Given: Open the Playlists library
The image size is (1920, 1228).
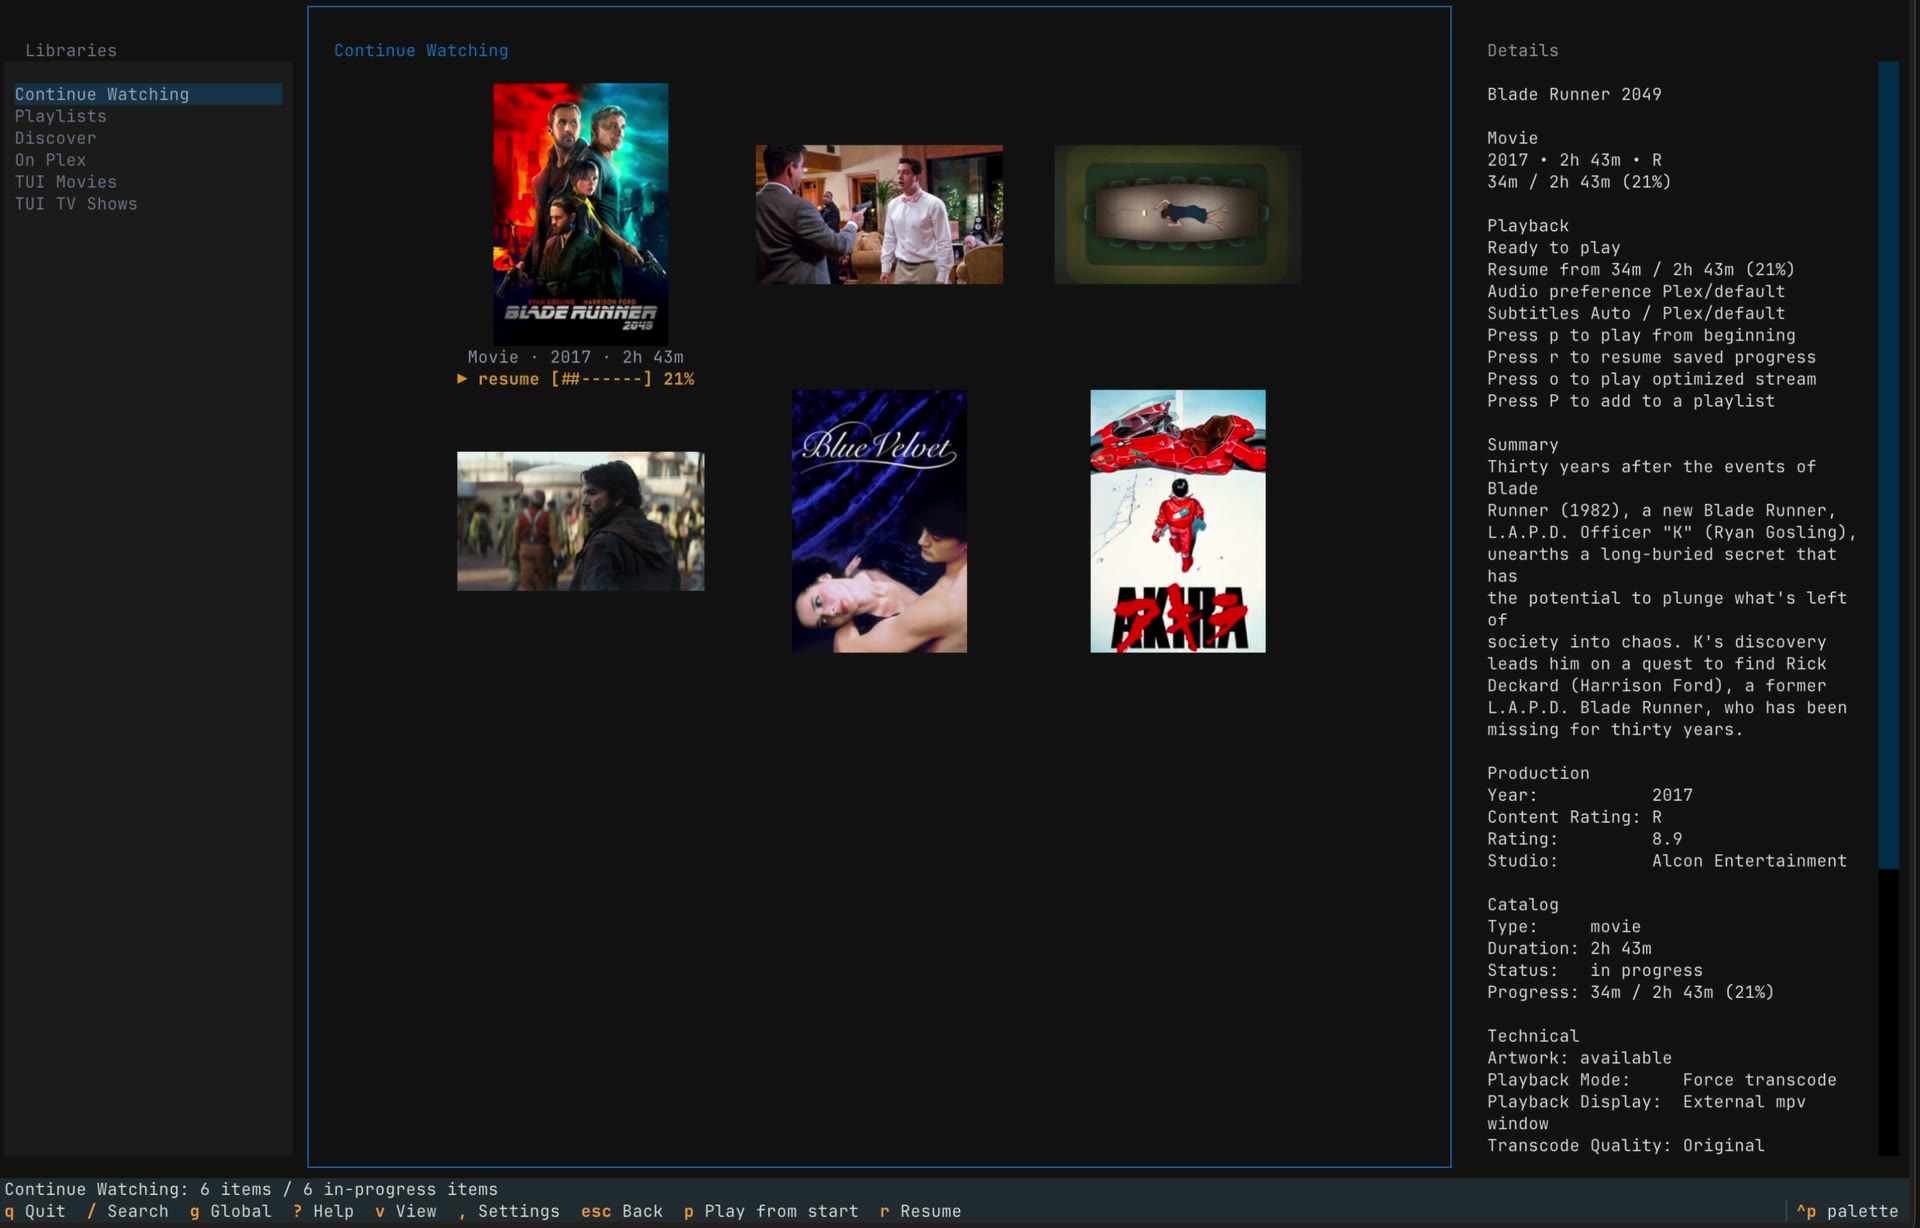Looking at the screenshot, I should [x=60, y=116].
